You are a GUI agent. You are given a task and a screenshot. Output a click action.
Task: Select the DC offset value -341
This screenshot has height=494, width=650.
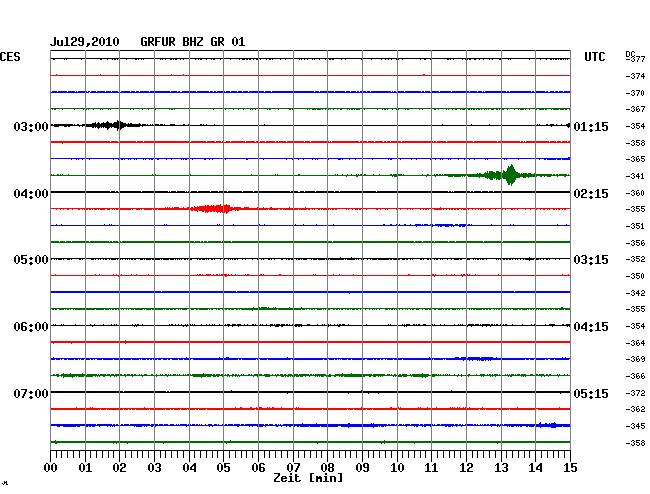click(x=635, y=176)
